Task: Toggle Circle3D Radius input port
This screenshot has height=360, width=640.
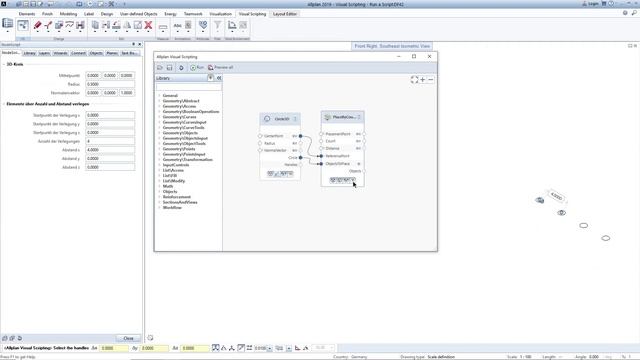Action: (x=260, y=143)
